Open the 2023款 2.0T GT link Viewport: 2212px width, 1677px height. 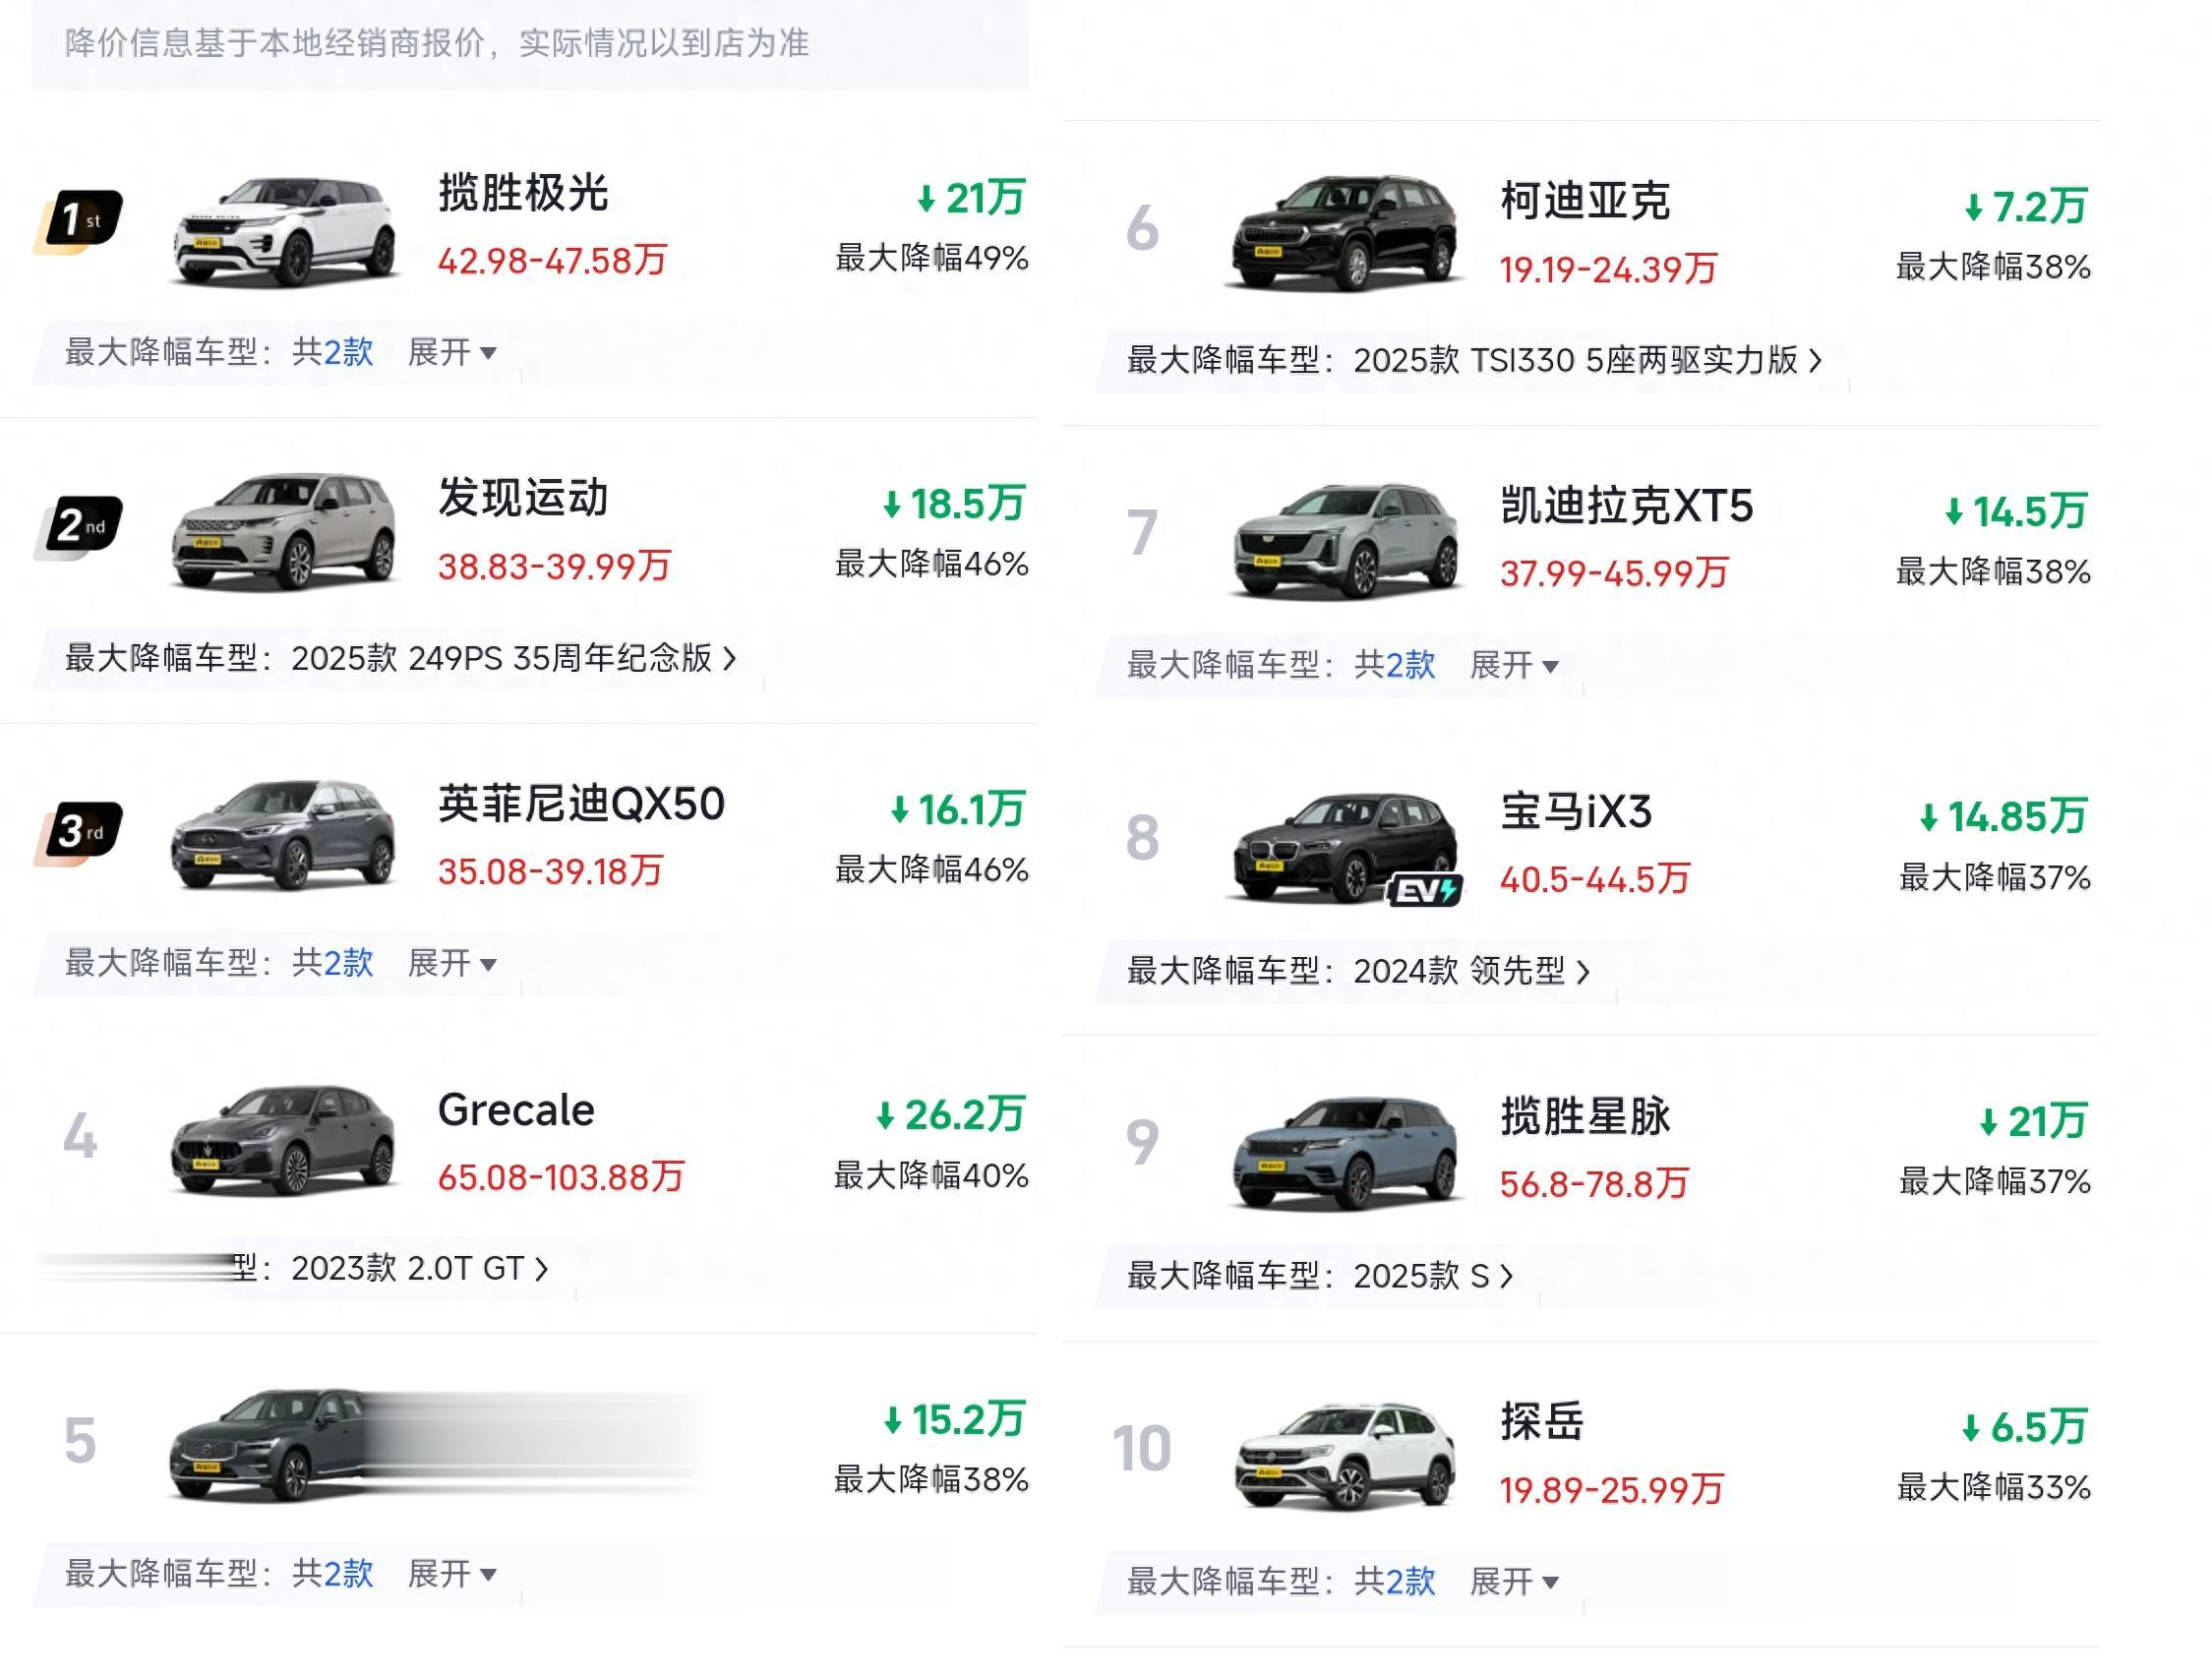pos(419,1270)
